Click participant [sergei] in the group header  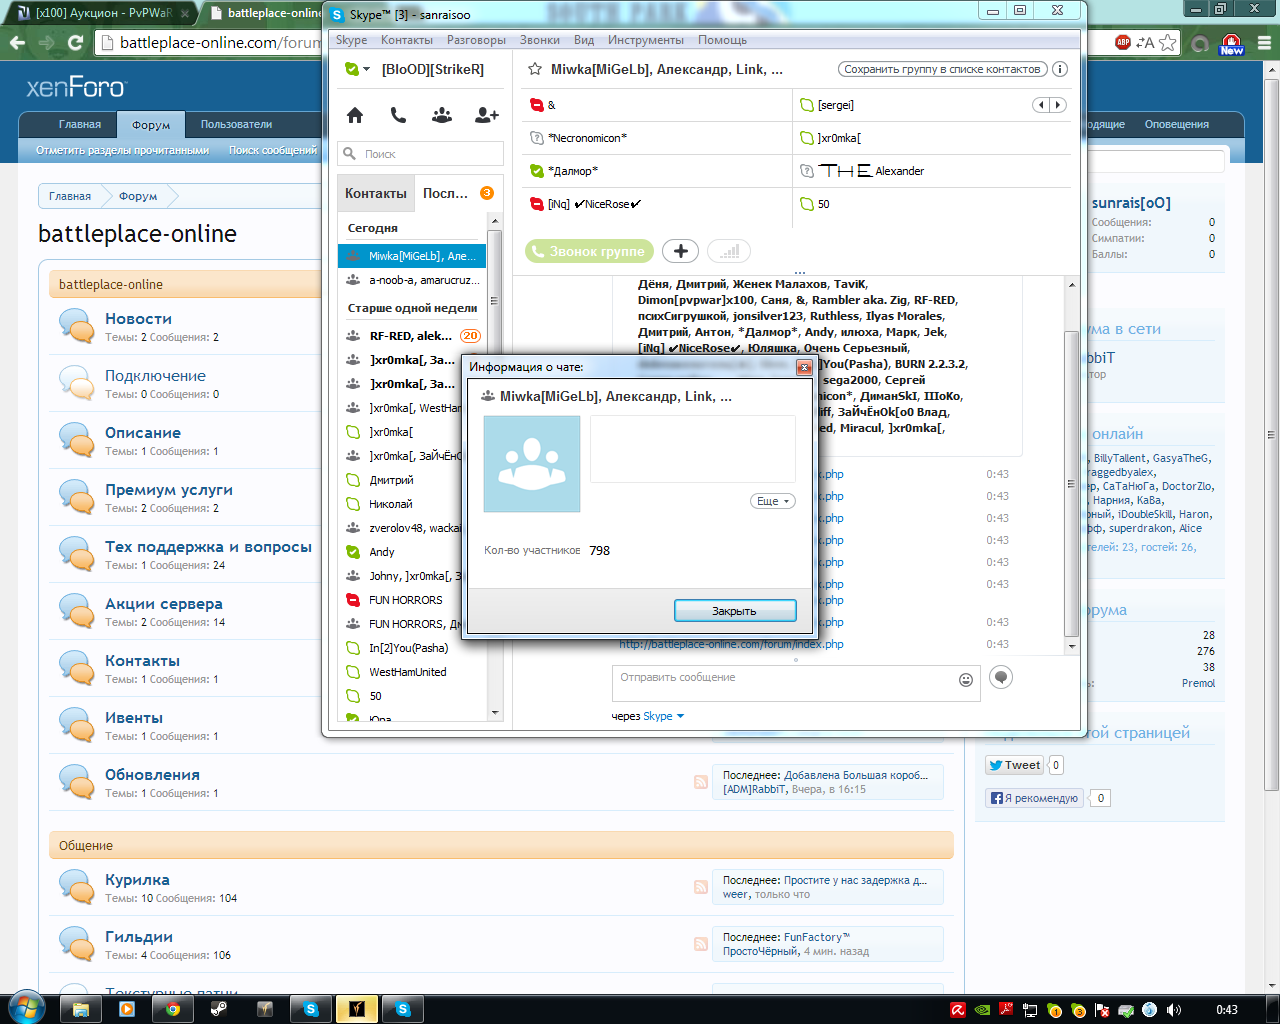(835, 105)
